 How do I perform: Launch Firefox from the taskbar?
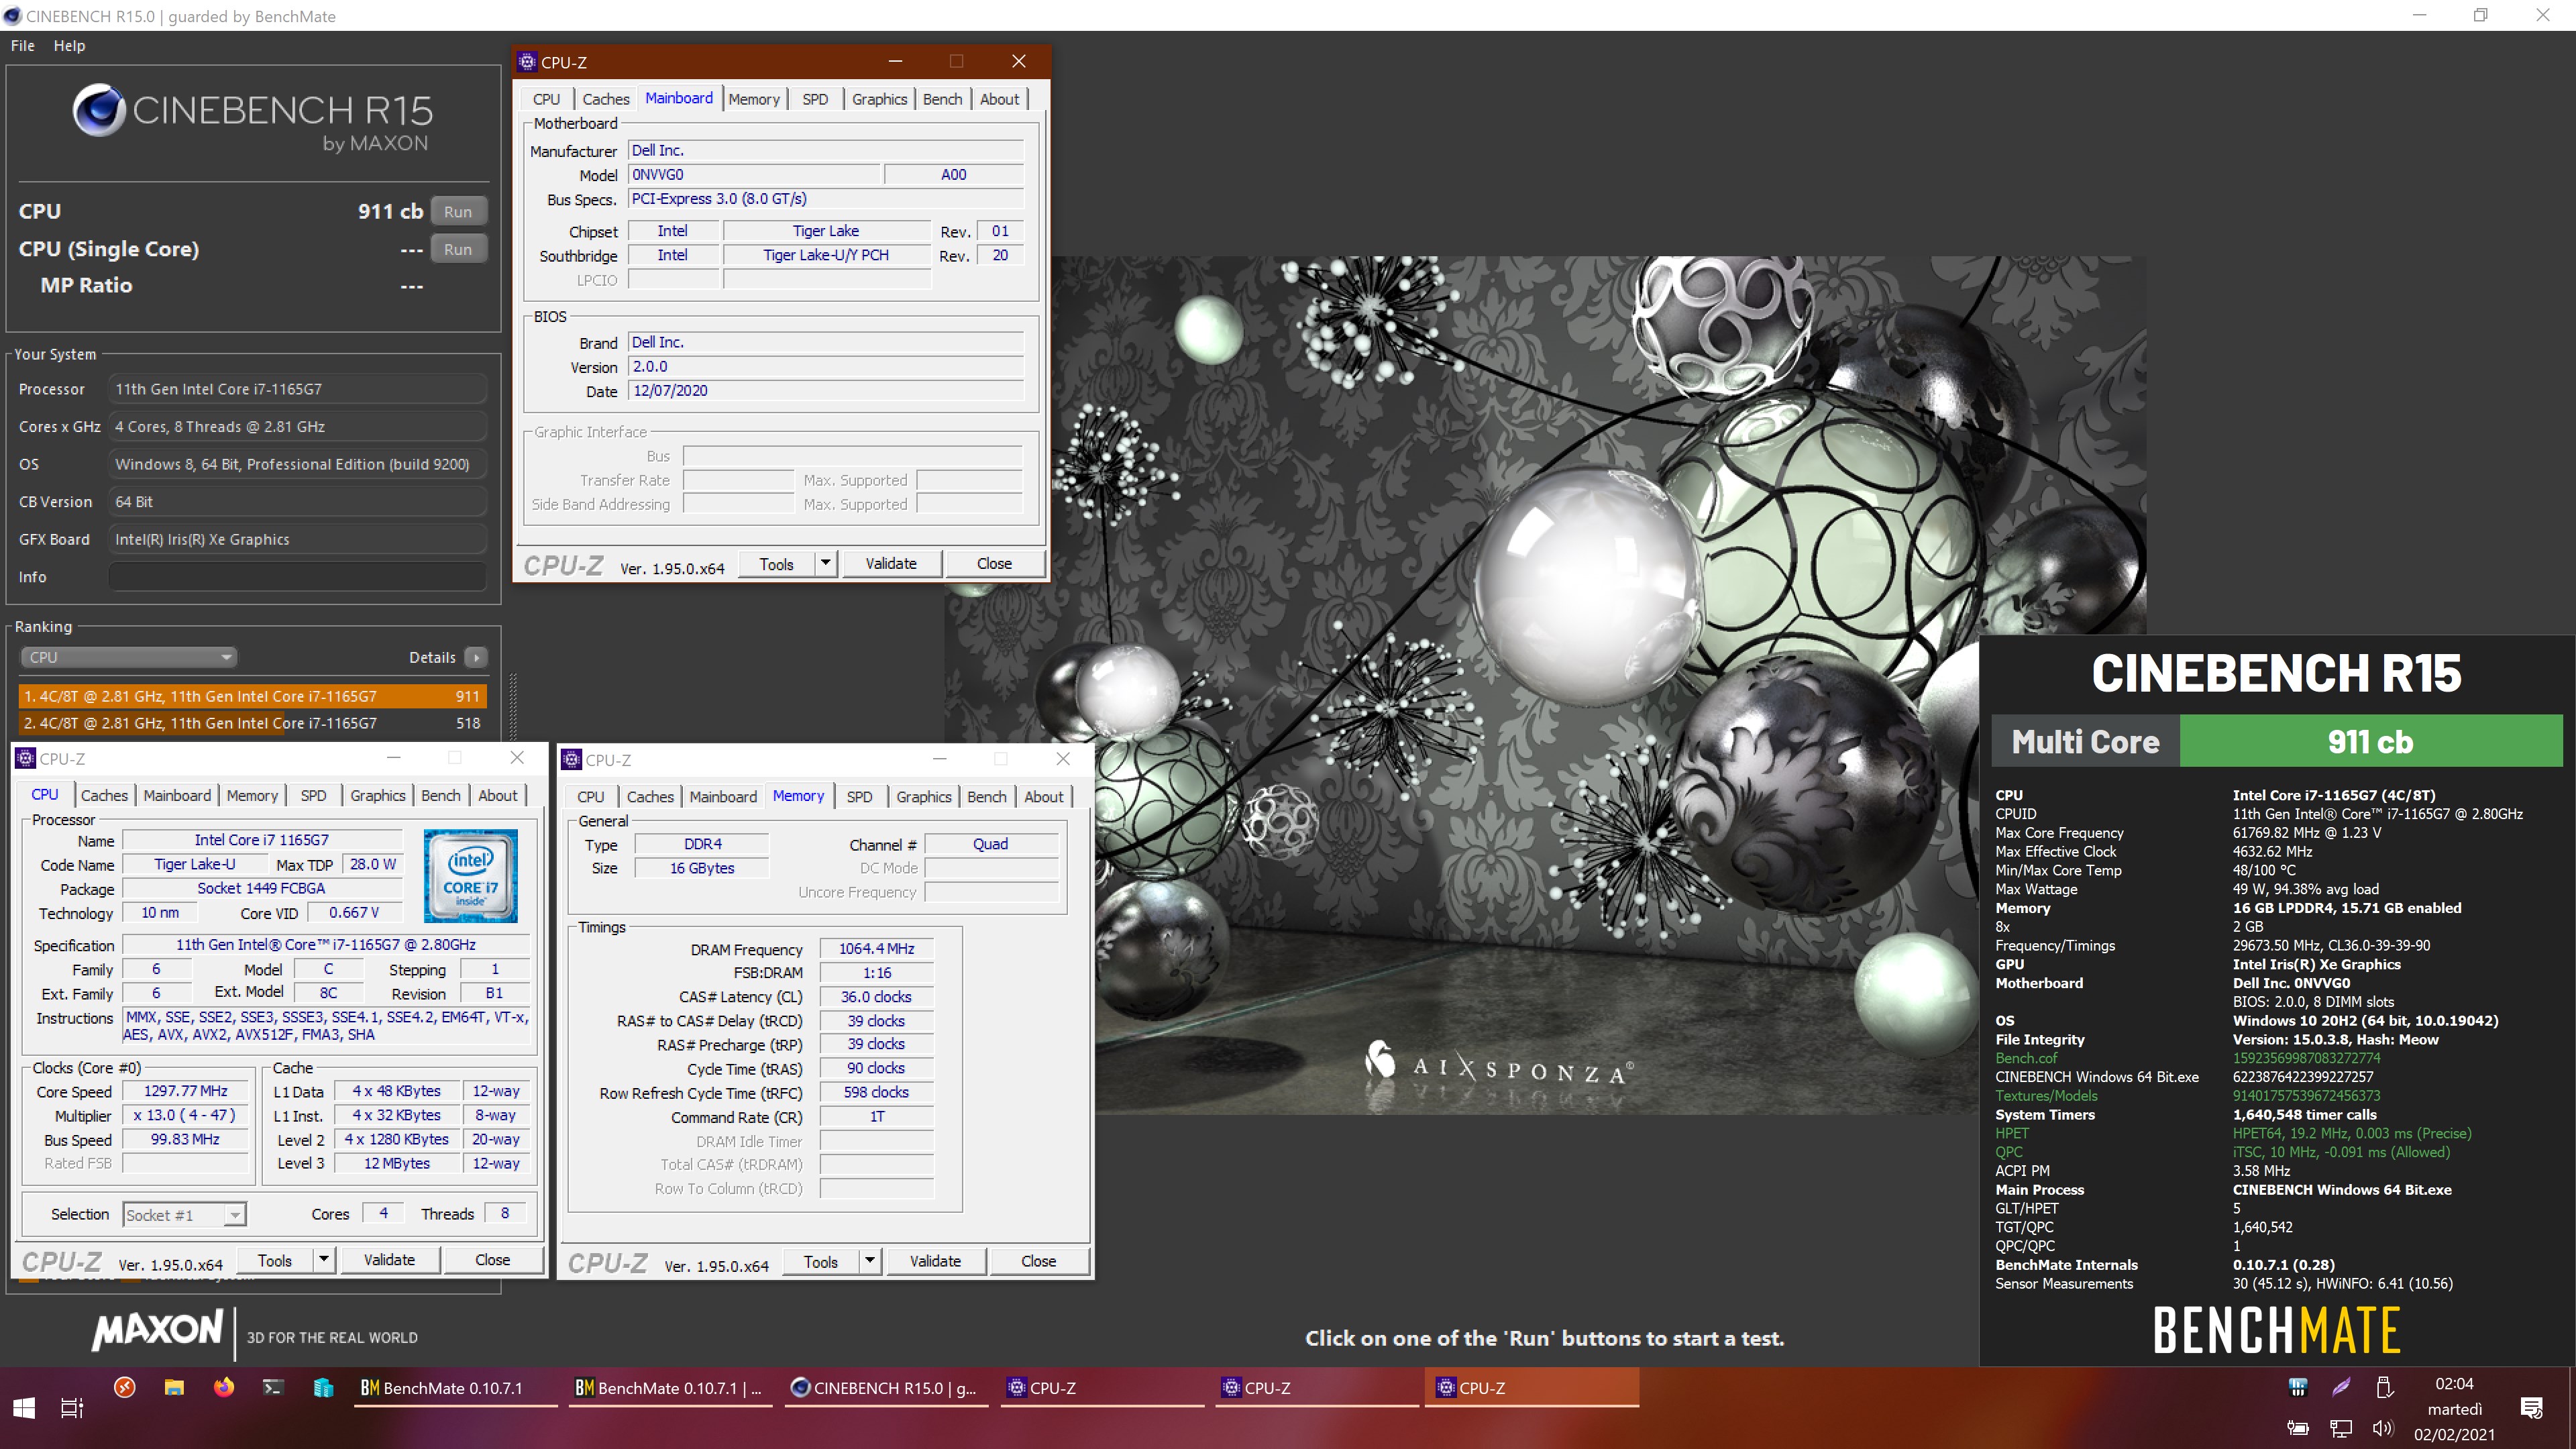224,1388
